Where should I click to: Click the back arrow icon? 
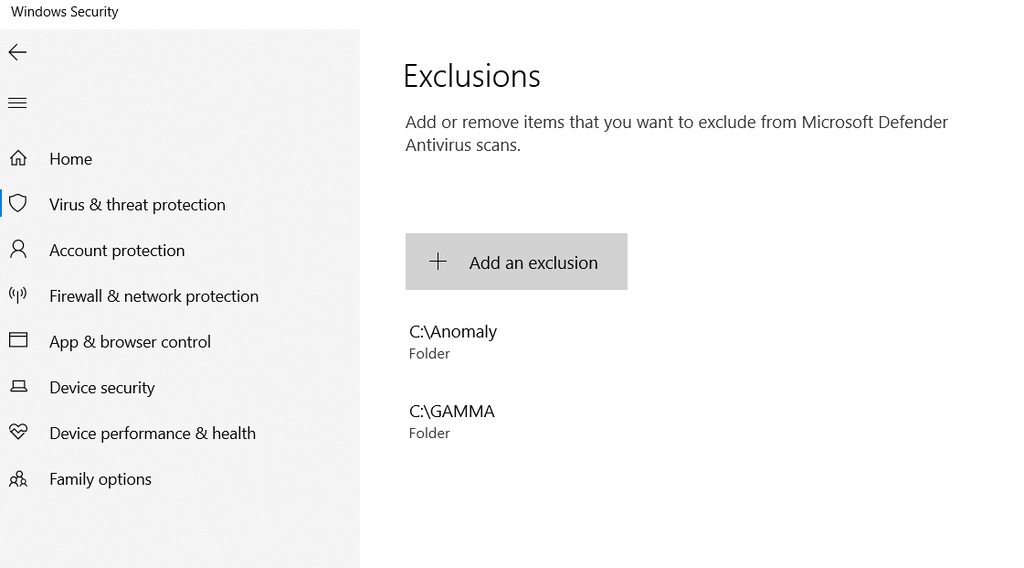[x=18, y=52]
